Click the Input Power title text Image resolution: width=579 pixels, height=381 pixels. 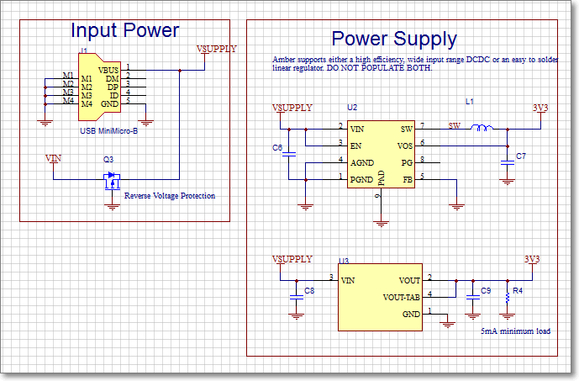pyautogui.click(x=125, y=30)
